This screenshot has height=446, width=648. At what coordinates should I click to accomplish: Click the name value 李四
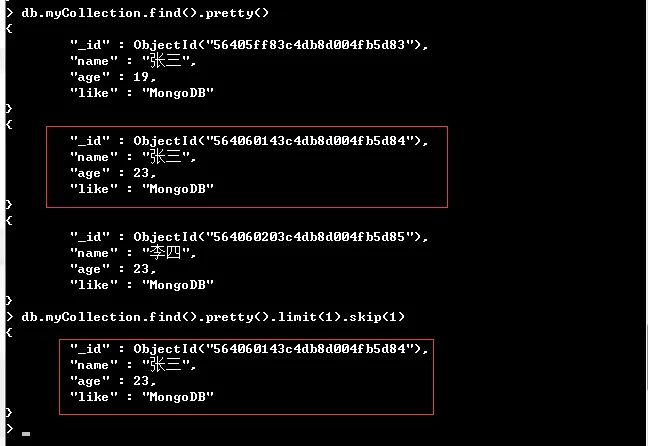tap(165, 252)
